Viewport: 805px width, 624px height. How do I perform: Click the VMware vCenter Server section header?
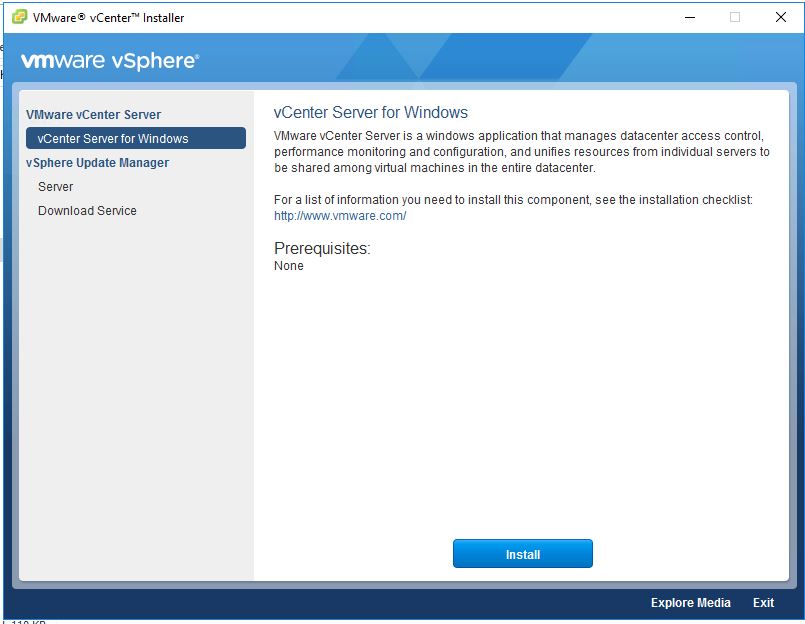tap(93, 115)
